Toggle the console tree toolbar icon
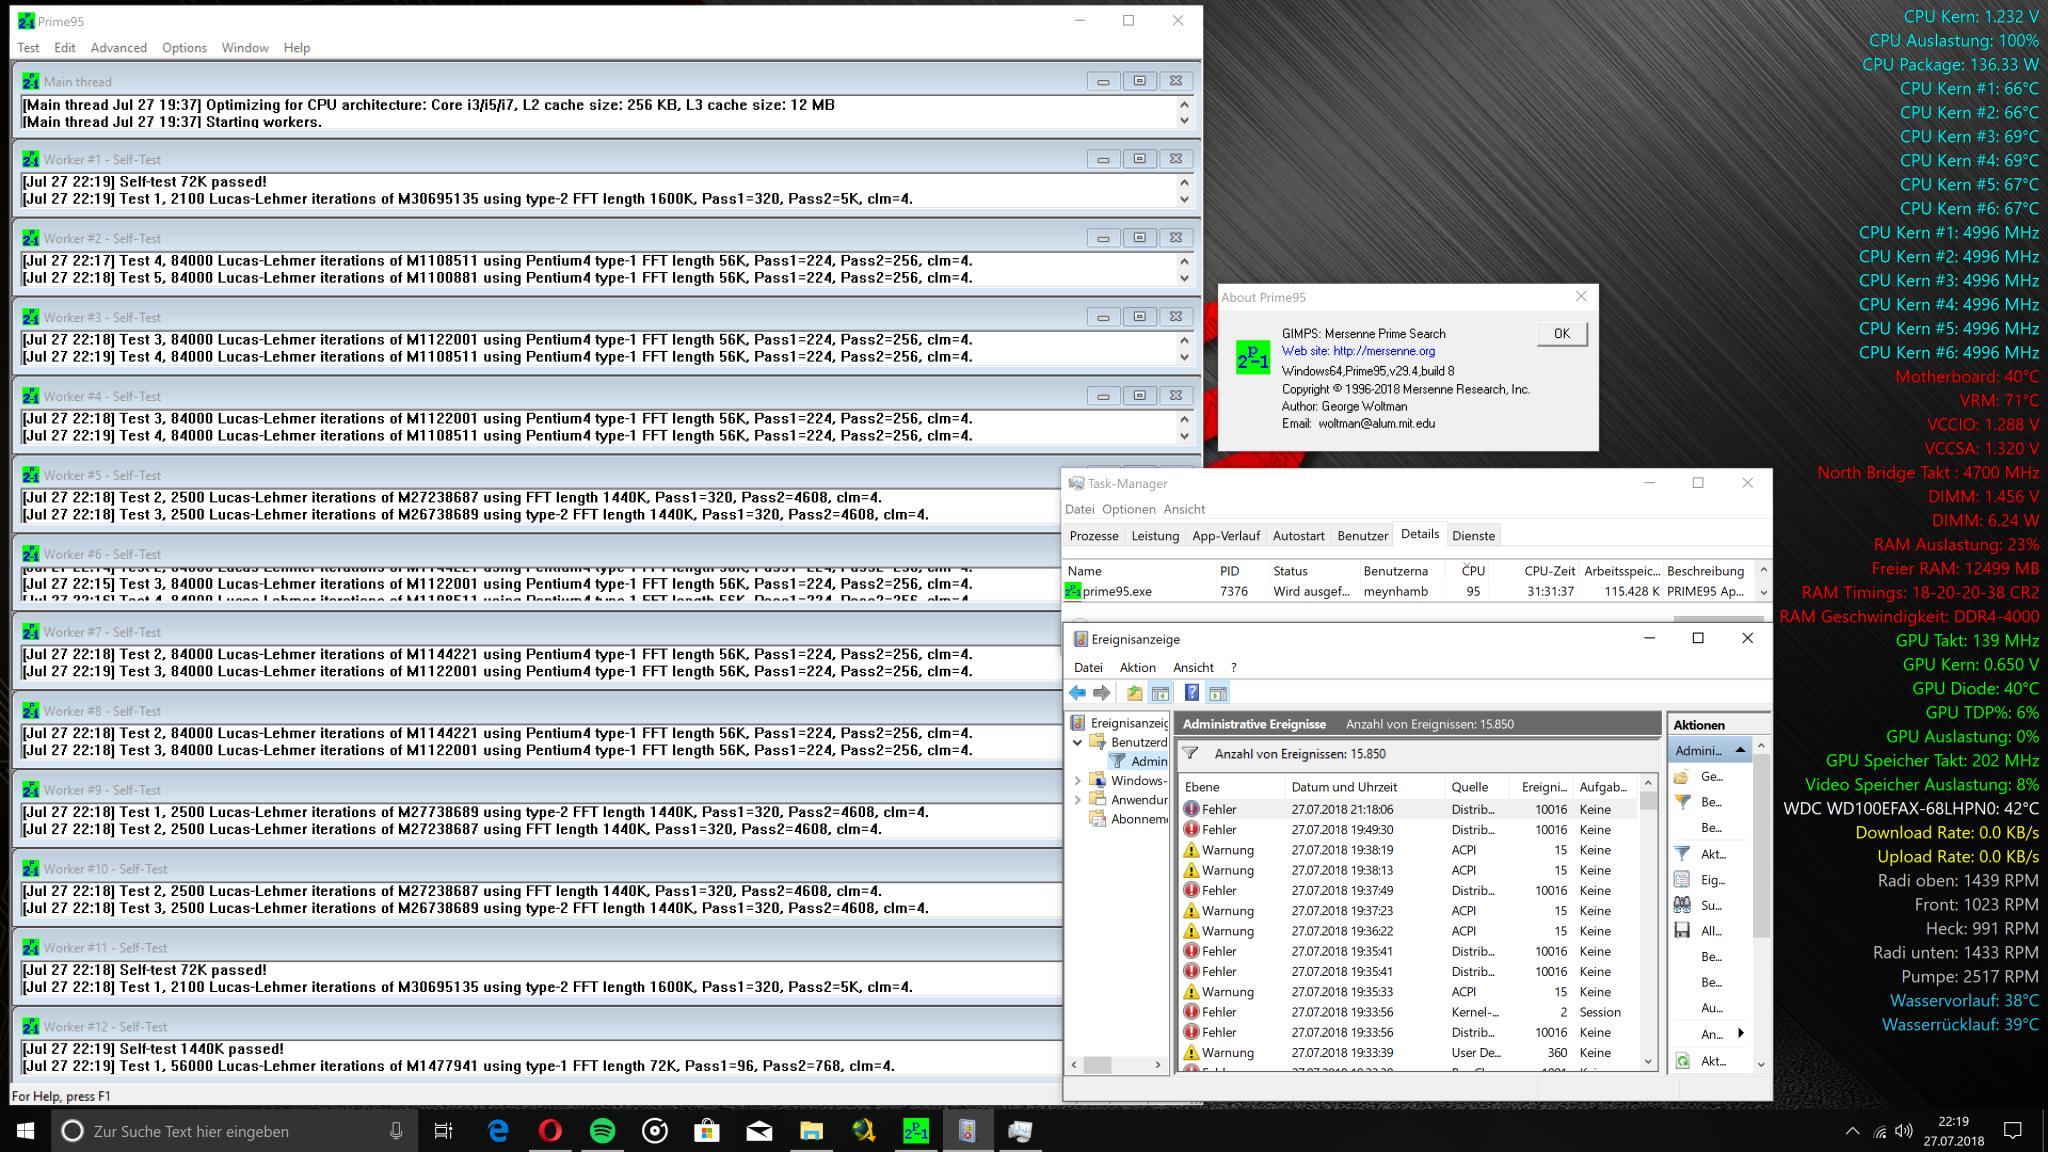The width and height of the screenshot is (2048, 1152). pos(1160,693)
